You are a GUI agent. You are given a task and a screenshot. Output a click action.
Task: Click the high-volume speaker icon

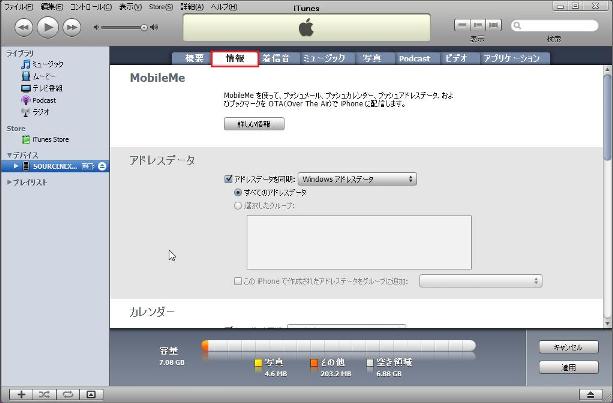(x=154, y=27)
